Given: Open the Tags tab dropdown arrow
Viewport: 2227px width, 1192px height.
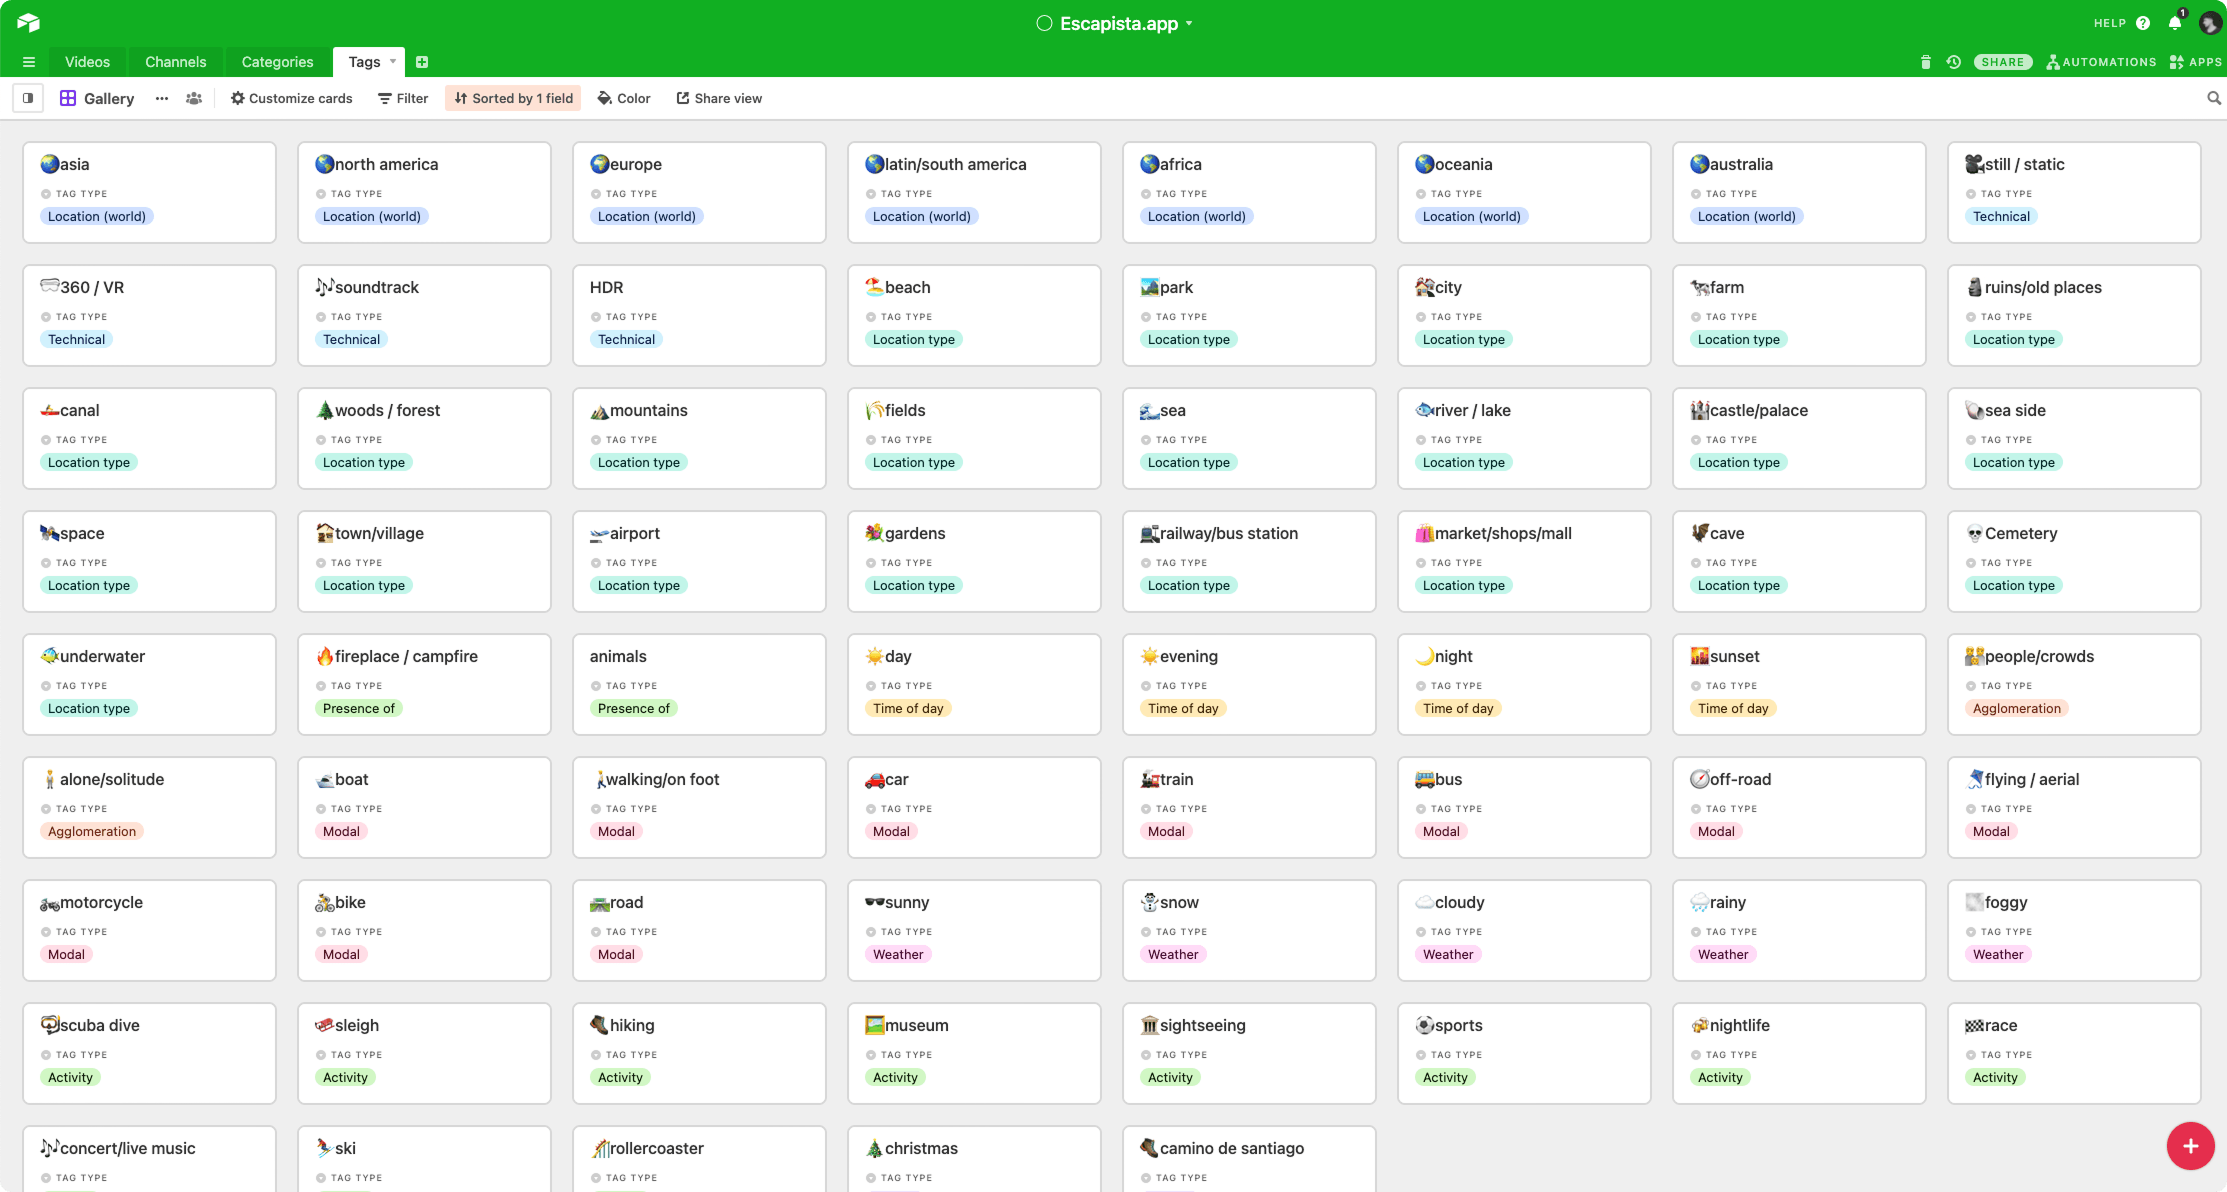Looking at the screenshot, I should [393, 62].
